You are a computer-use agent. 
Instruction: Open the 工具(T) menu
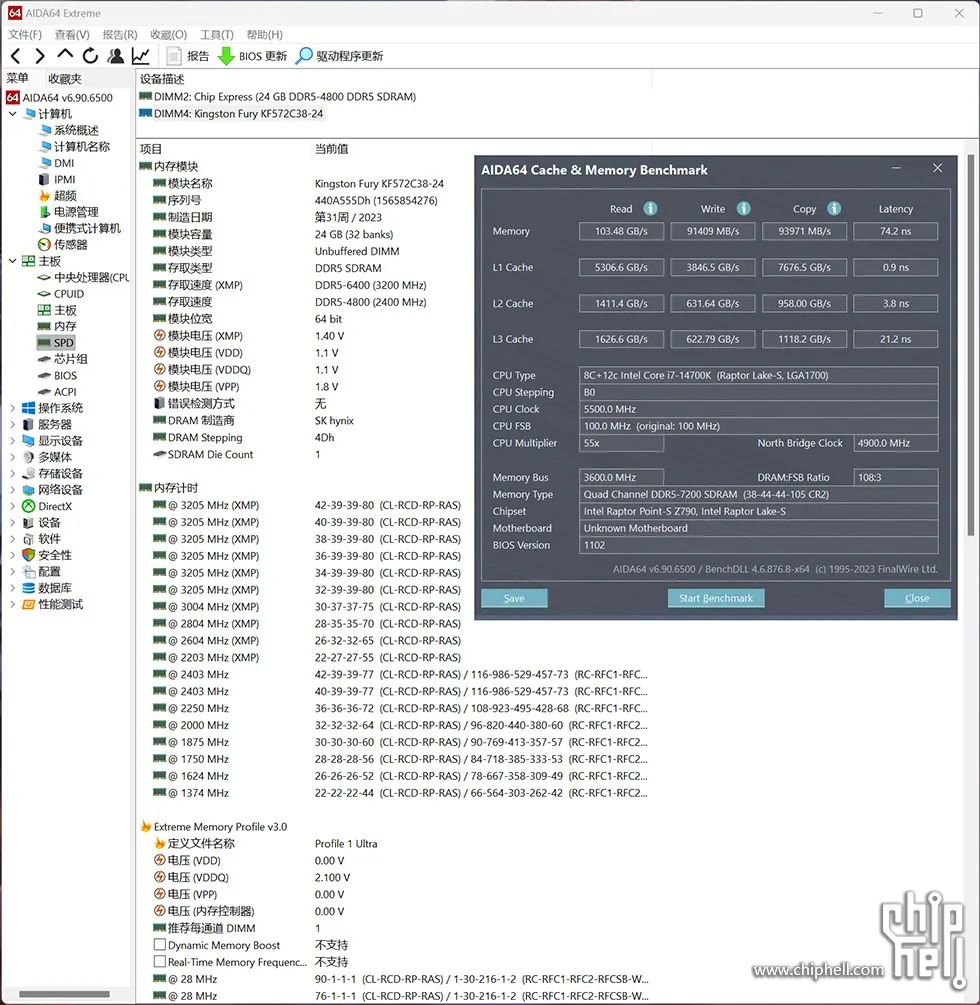pos(217,35)
